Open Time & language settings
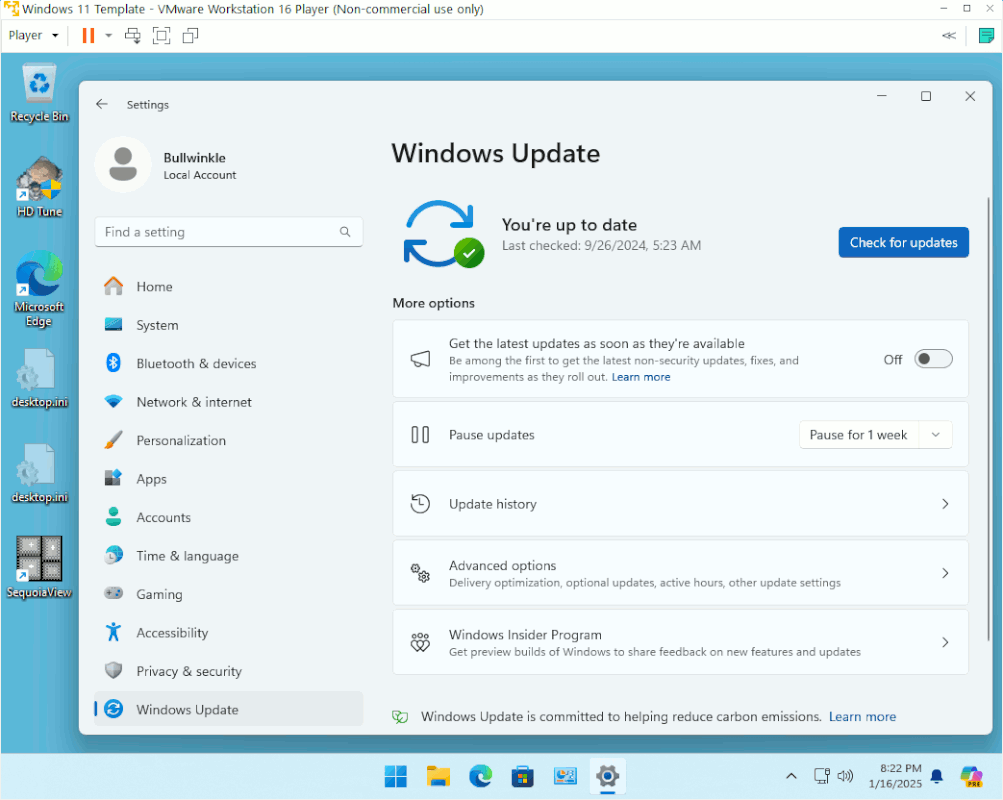 click(228, 556)
